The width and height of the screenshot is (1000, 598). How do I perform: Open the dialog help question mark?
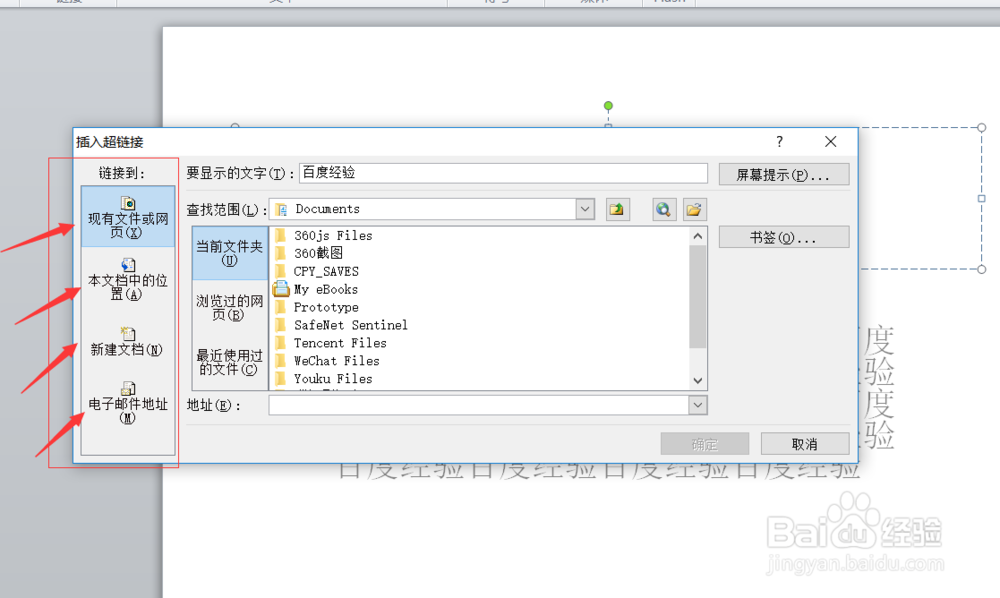coord(779,142)
